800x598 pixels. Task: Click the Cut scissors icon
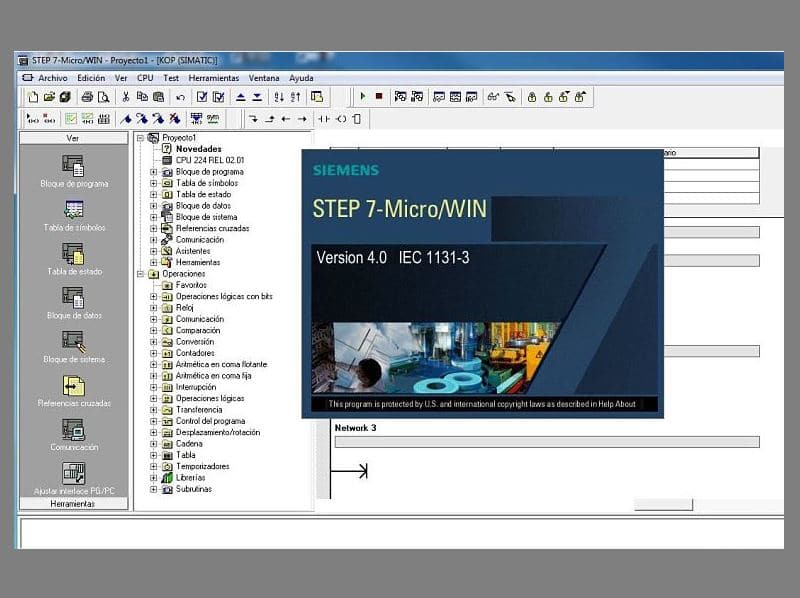126,96
